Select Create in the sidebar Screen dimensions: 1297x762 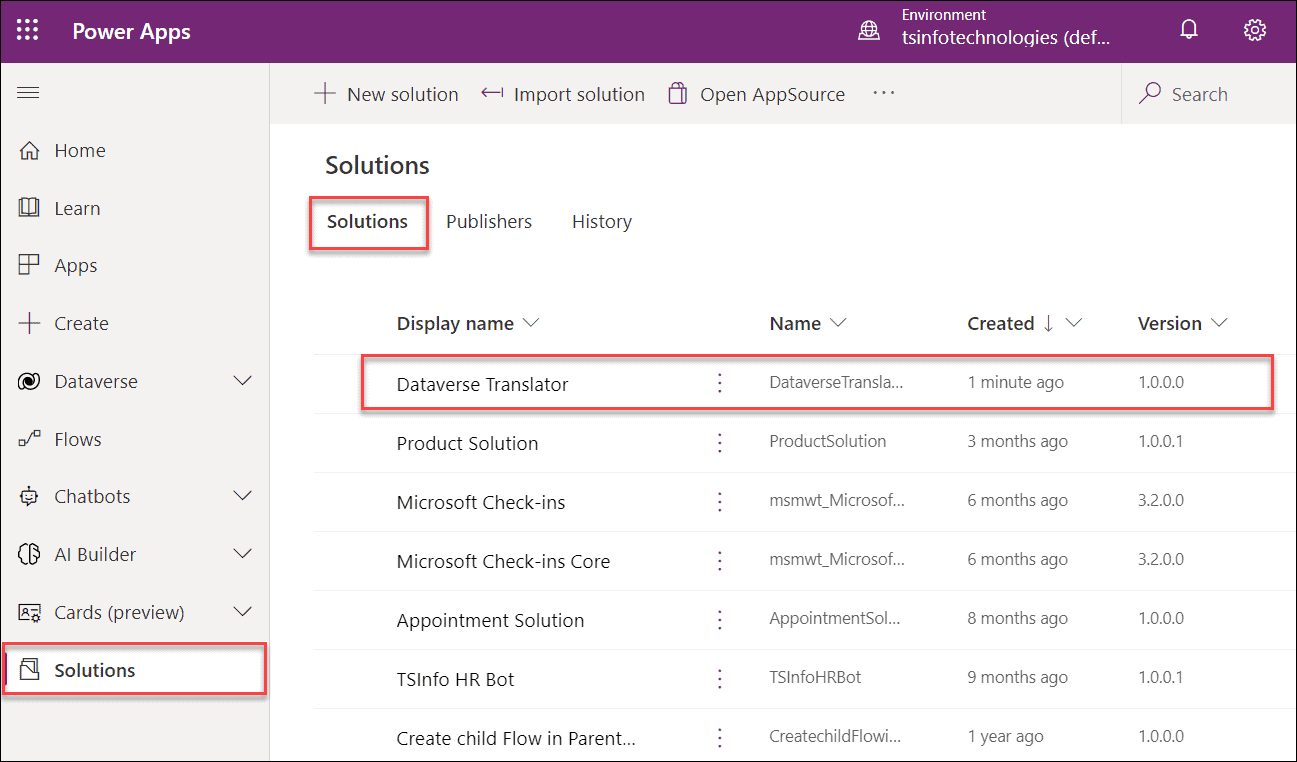[81, 322]
